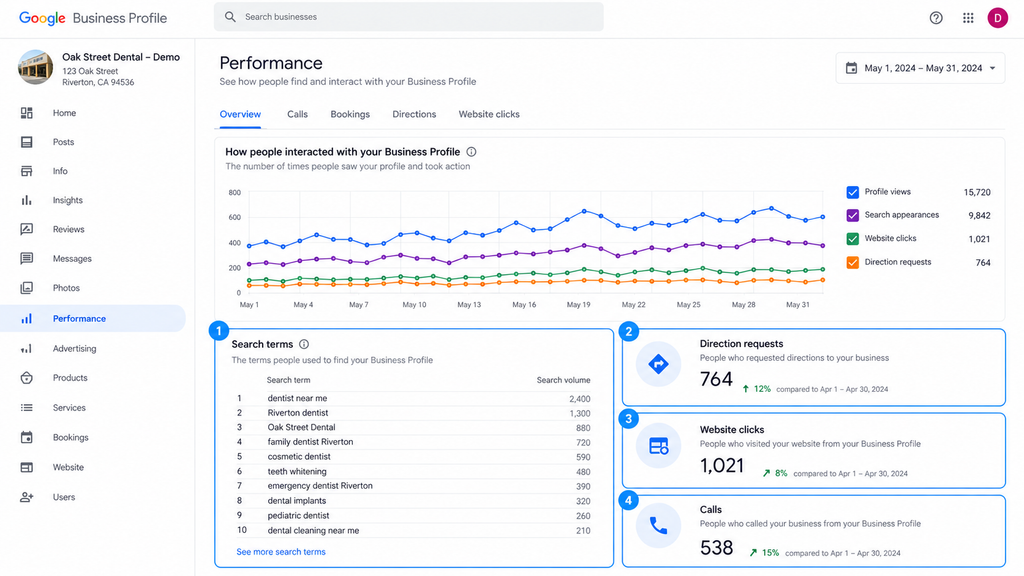1024x576 pixels.
Task: Open the Messages icon
Action: pyautogui.click(x=27, y=259)
